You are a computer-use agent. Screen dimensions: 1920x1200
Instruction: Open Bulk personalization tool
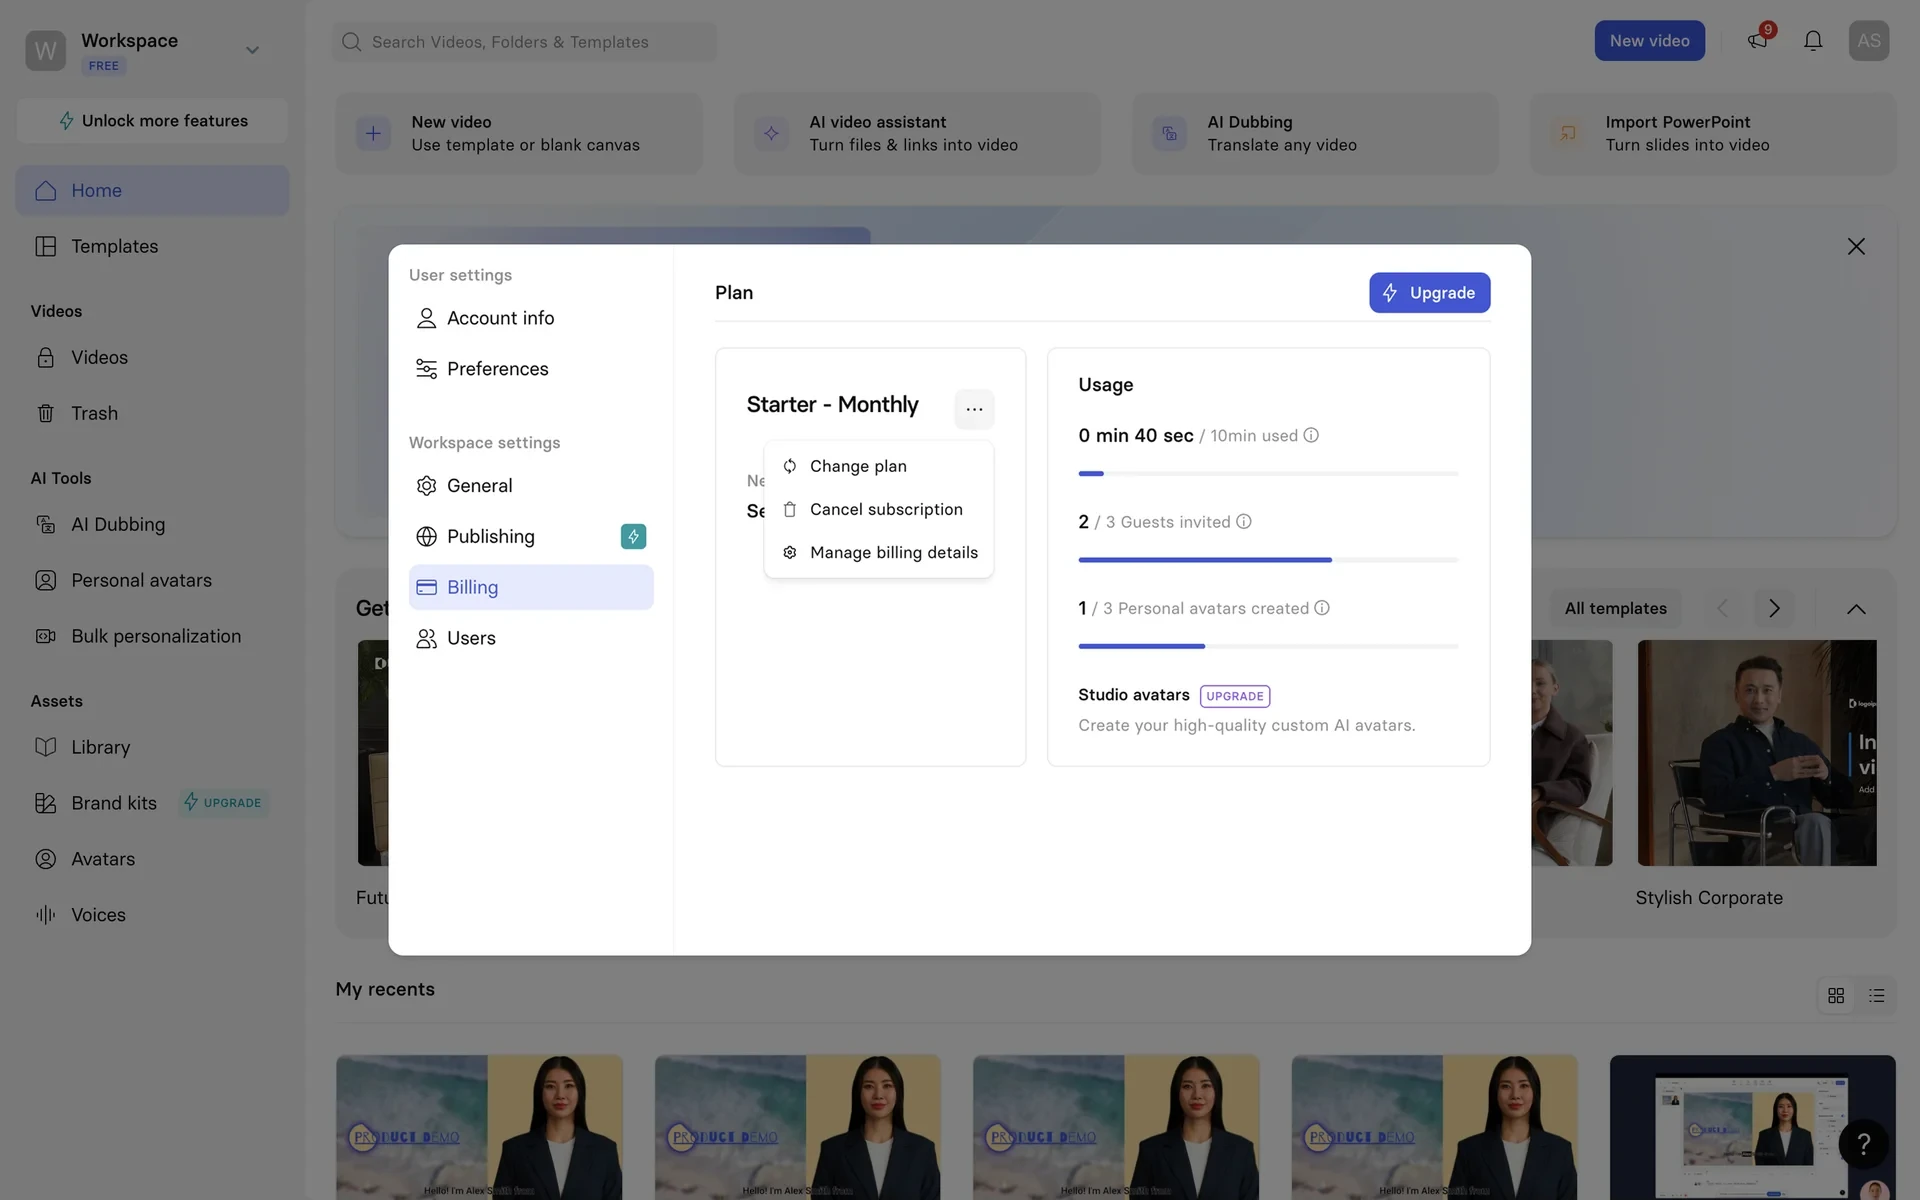pos(152,636)
